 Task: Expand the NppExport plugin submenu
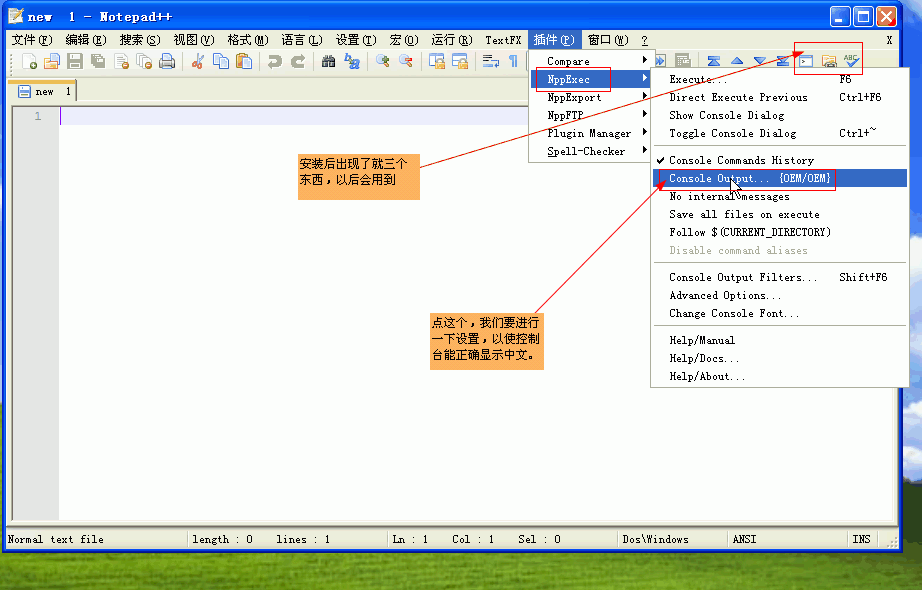click(590, 97)
